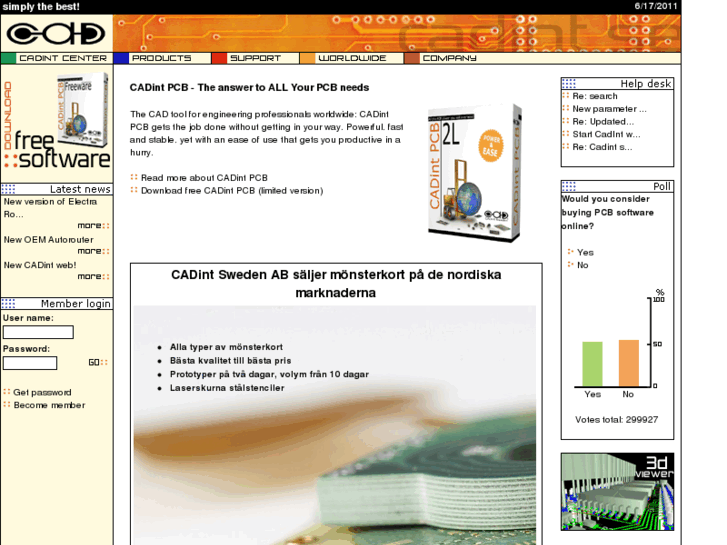The height and width of the screenshot is (545, 727).
Task: Click the date 6/17/2011 in header
Action: pyautogui.click(x=656, y=6)
